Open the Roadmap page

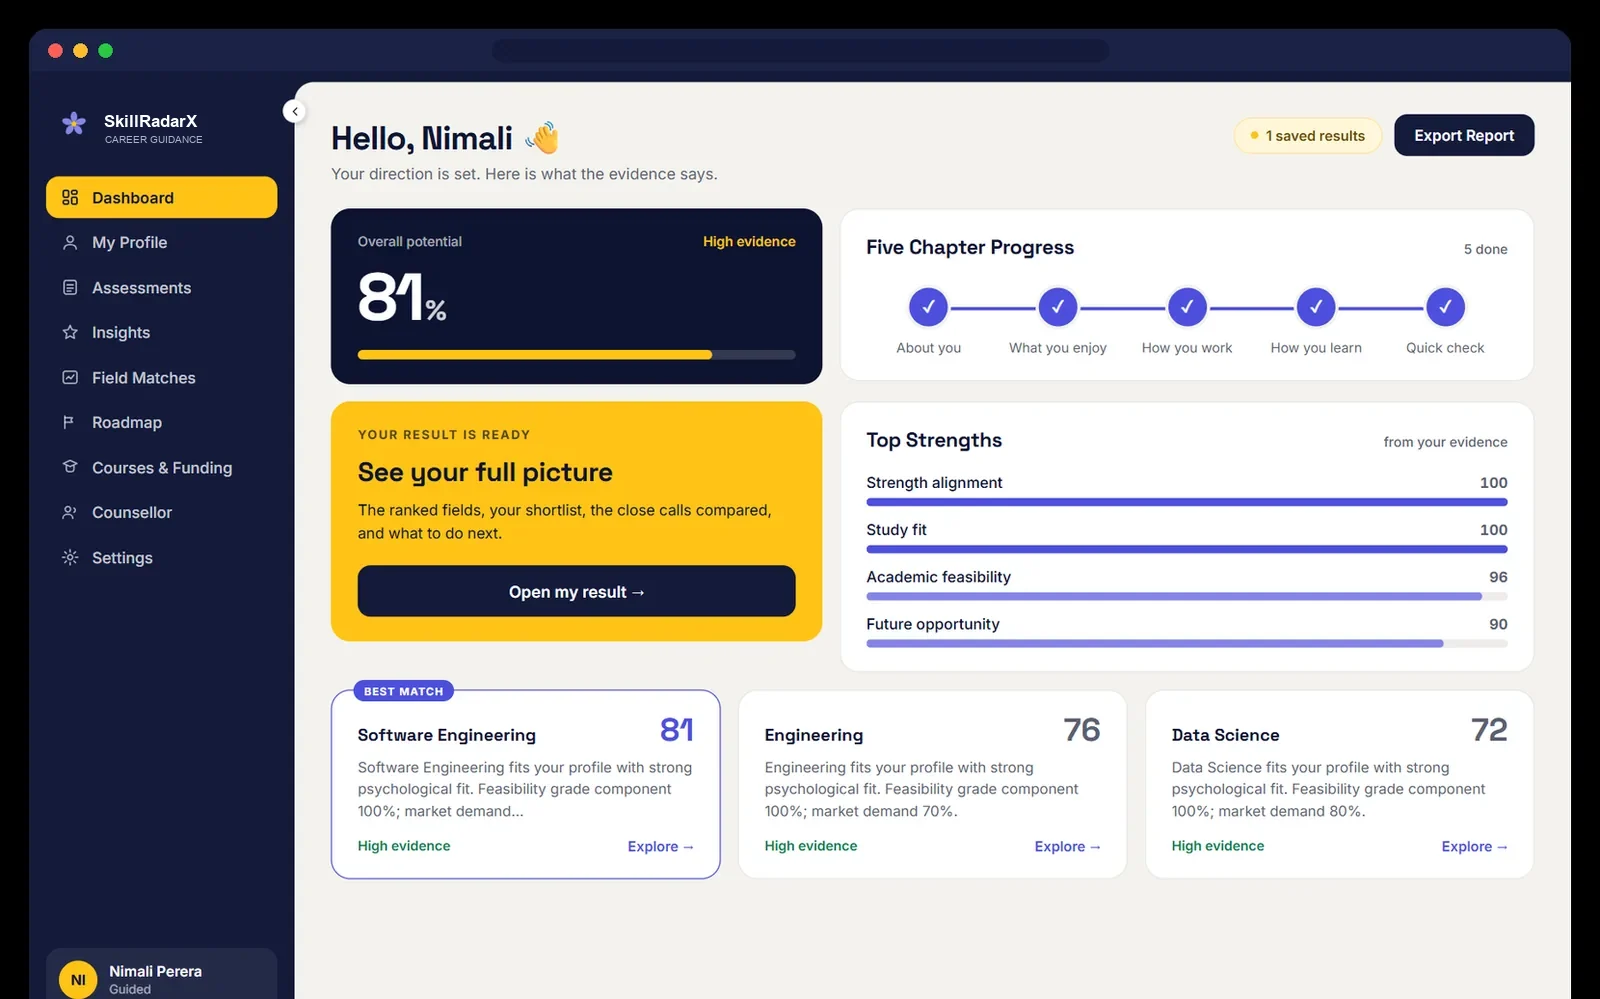click(162, 422)
